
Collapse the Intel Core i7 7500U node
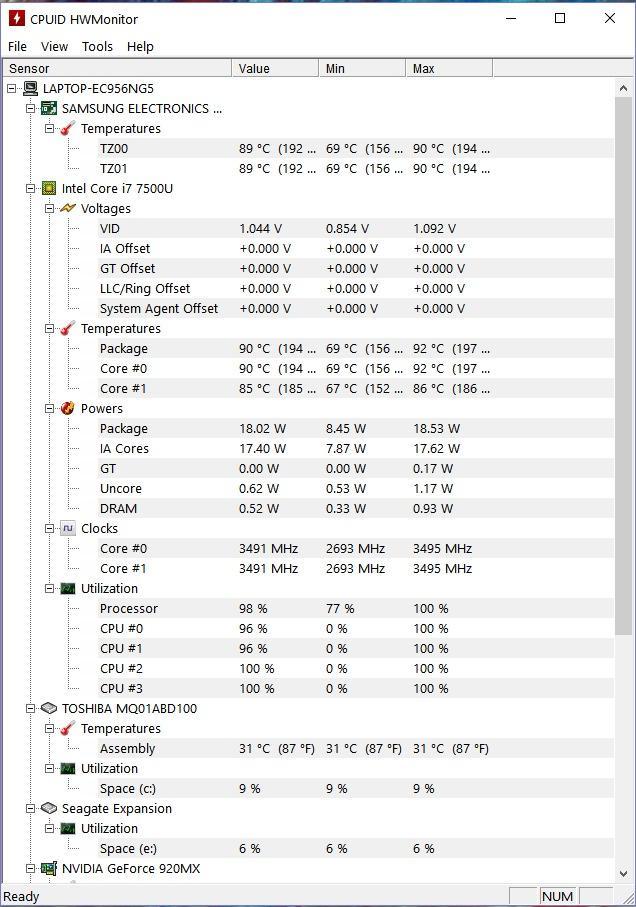31,189
